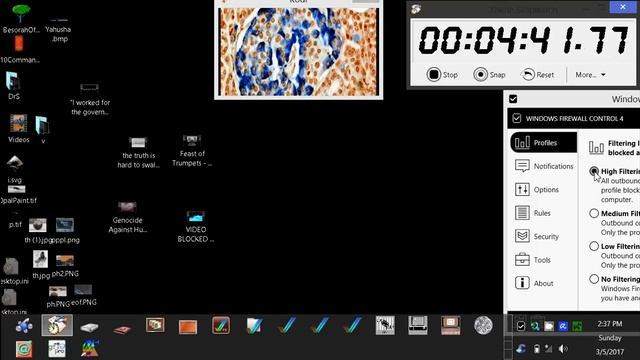Open the DrS folder on desktop
Viewport: 640px width, 360px height.
pyautogui.click(x=13, y=86)
